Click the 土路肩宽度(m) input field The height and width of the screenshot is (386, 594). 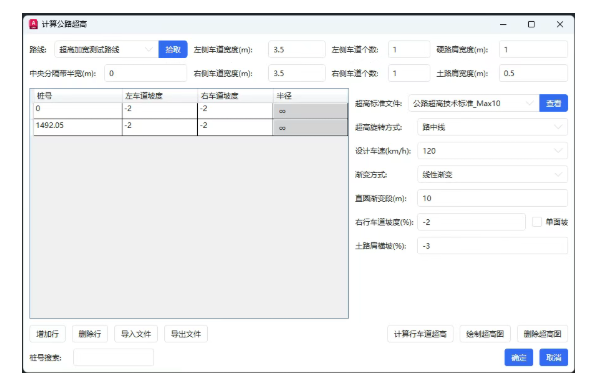[533, 73]
